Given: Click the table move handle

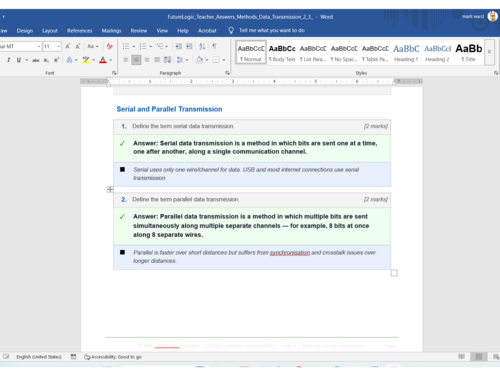Looking at the screenshot, I should 110,189.
